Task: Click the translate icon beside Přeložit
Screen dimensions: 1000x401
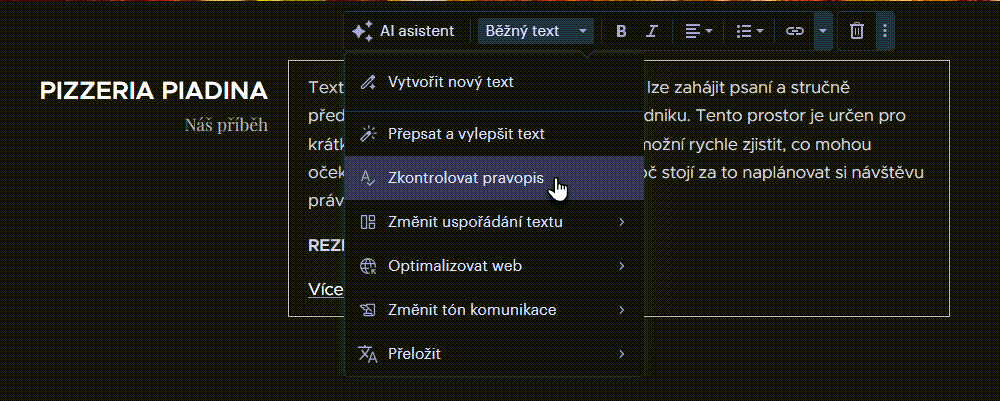Action: pyautogui.click(x=367, y=354)
